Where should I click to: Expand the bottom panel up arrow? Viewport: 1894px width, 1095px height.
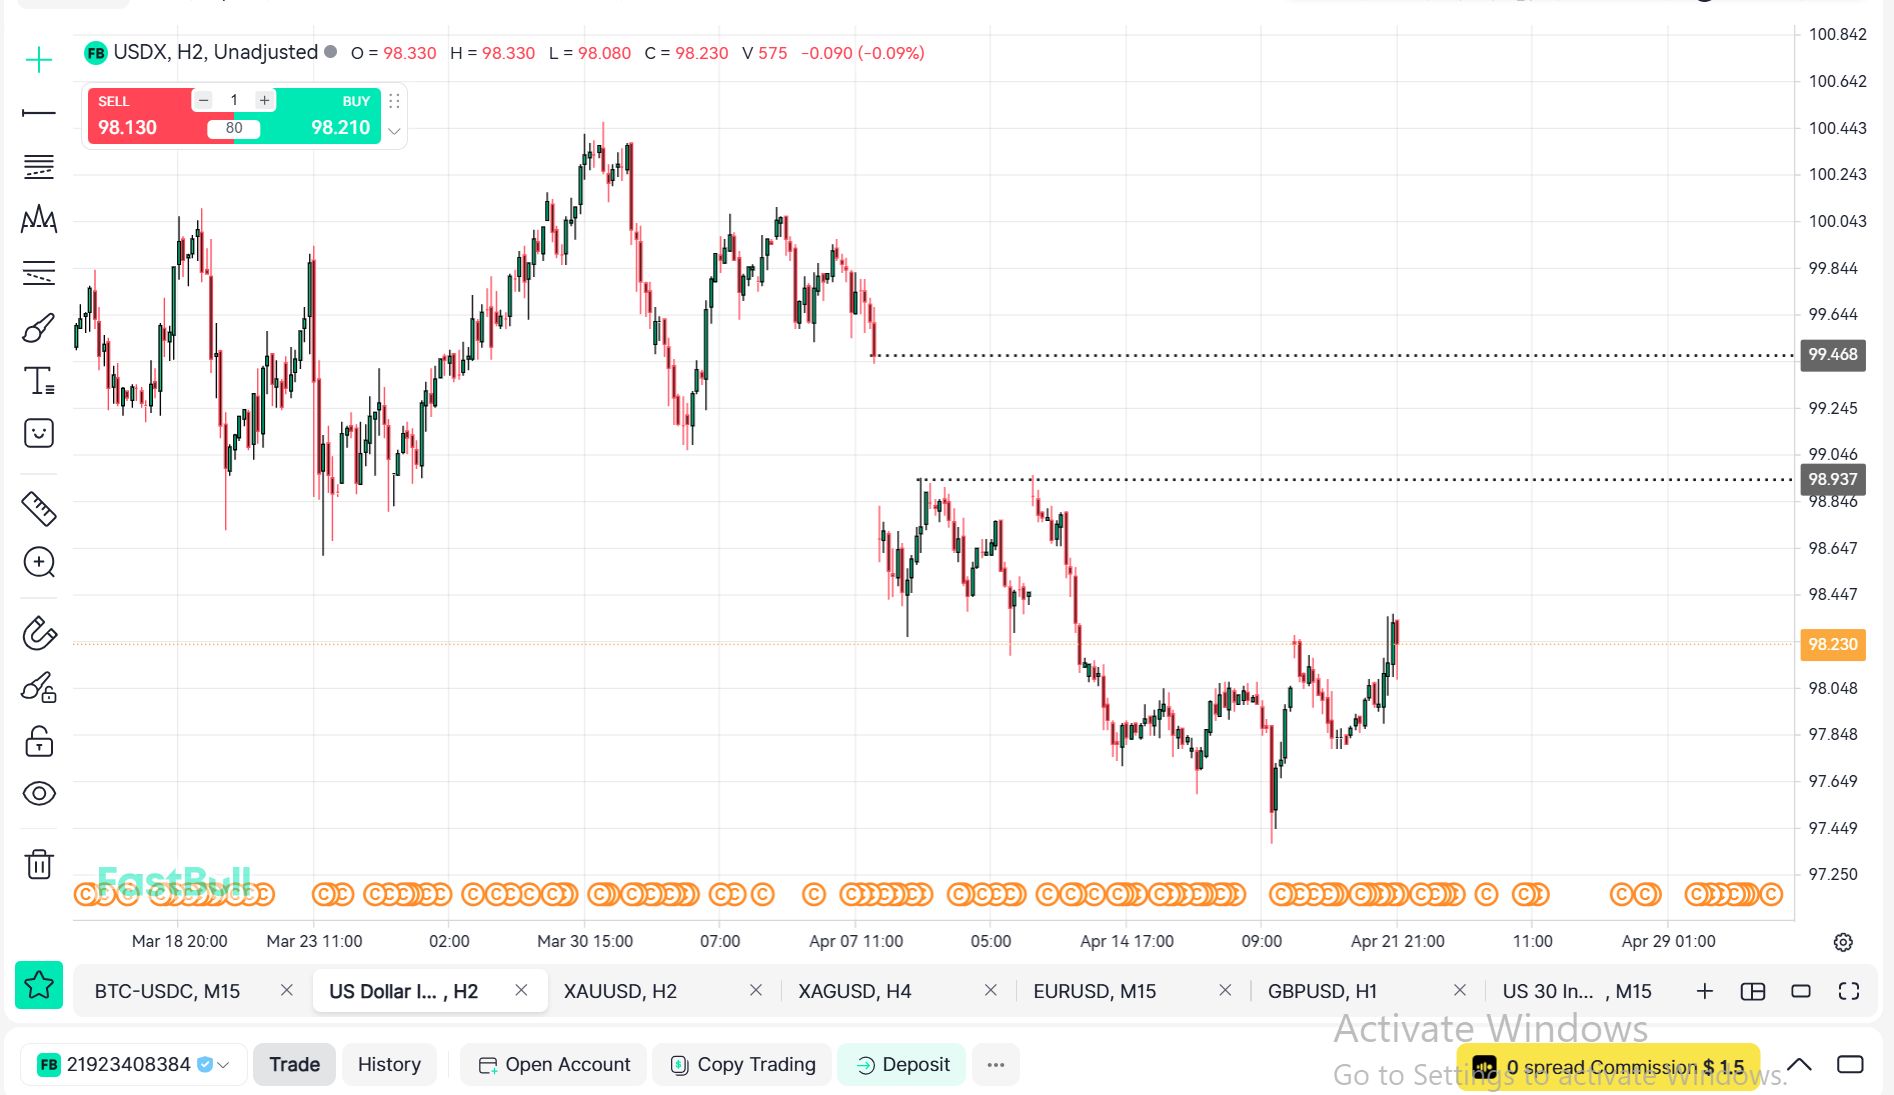tap(1799, 1064)
